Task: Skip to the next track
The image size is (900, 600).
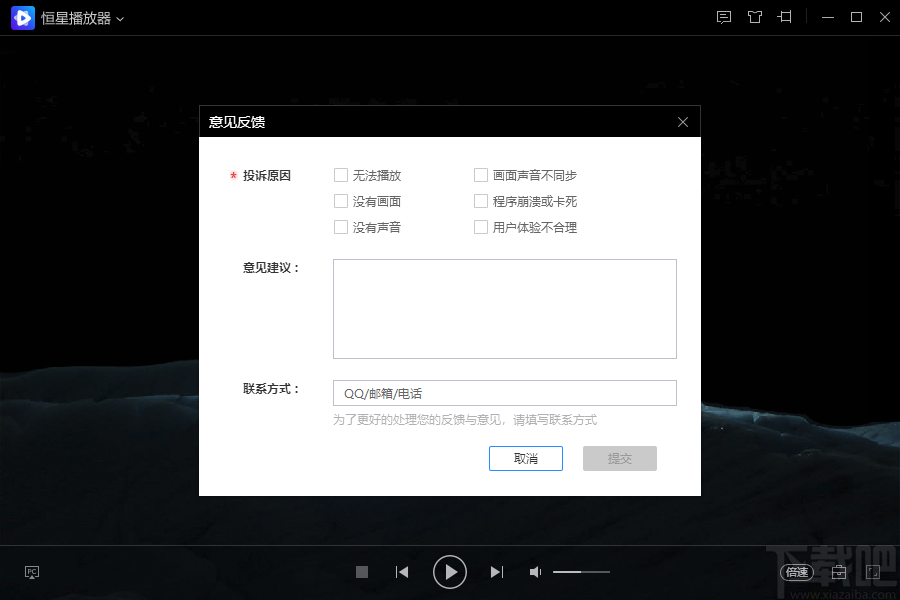Action: pos(497,572)
